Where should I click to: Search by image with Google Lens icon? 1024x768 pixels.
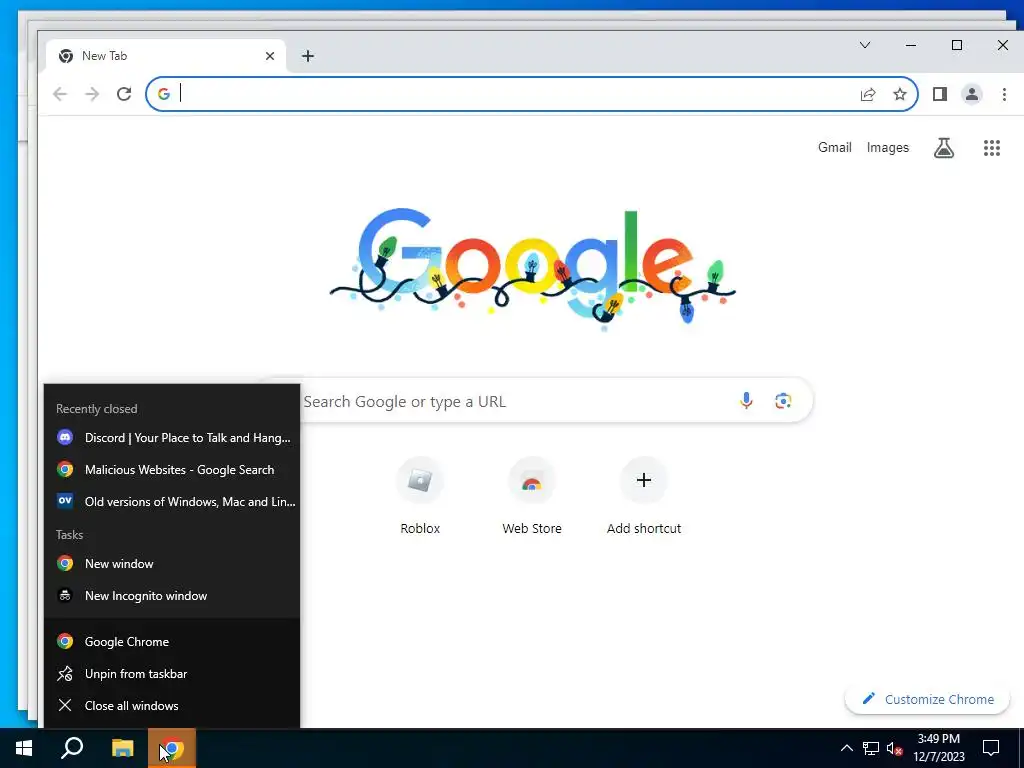click(783, 400)
